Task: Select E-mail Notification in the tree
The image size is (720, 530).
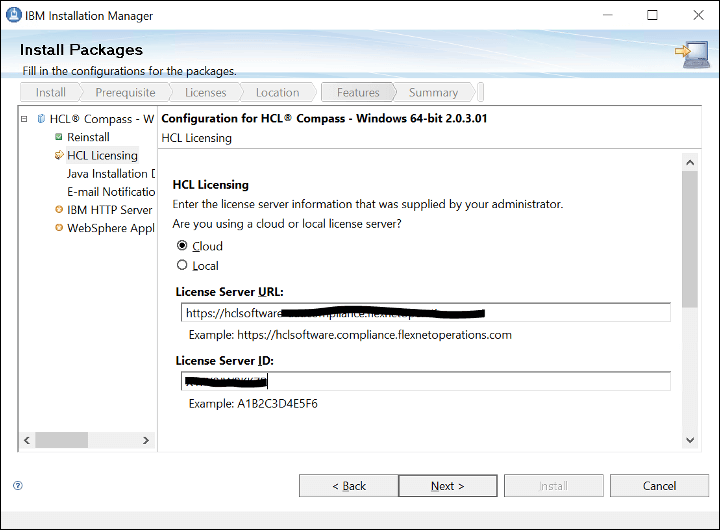Action: (111, 192)
